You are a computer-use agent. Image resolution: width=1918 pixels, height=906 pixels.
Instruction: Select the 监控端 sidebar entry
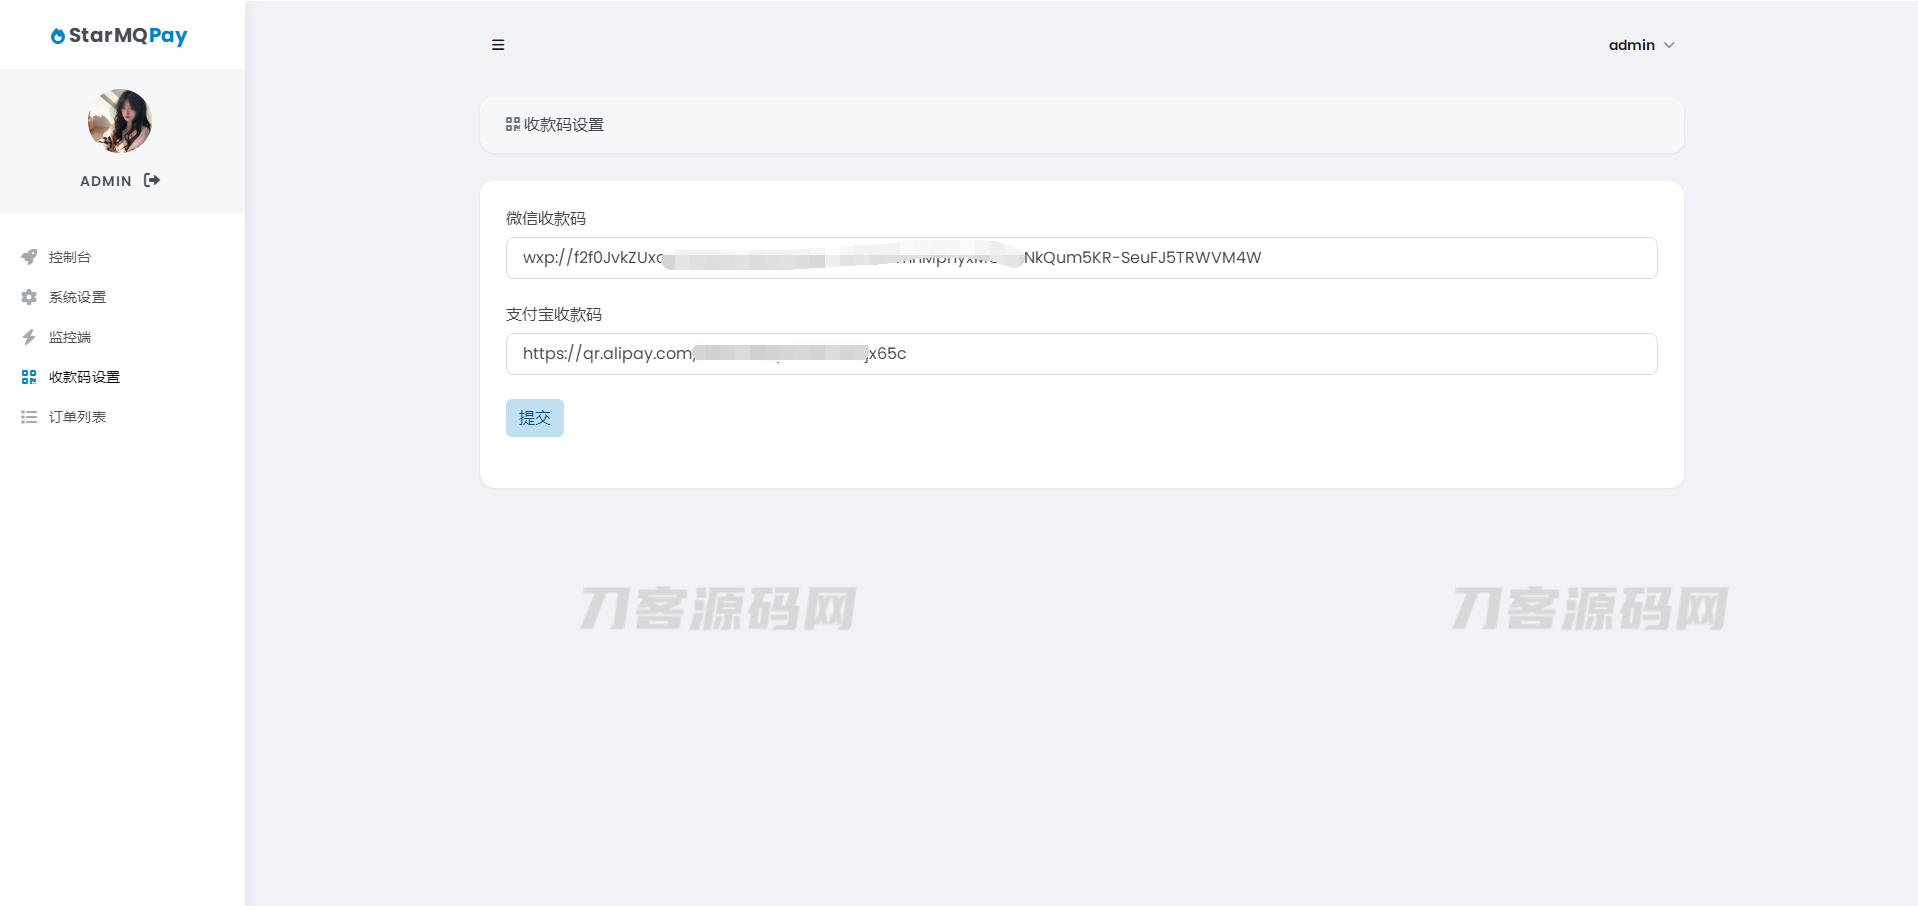(x=70, y=337)
